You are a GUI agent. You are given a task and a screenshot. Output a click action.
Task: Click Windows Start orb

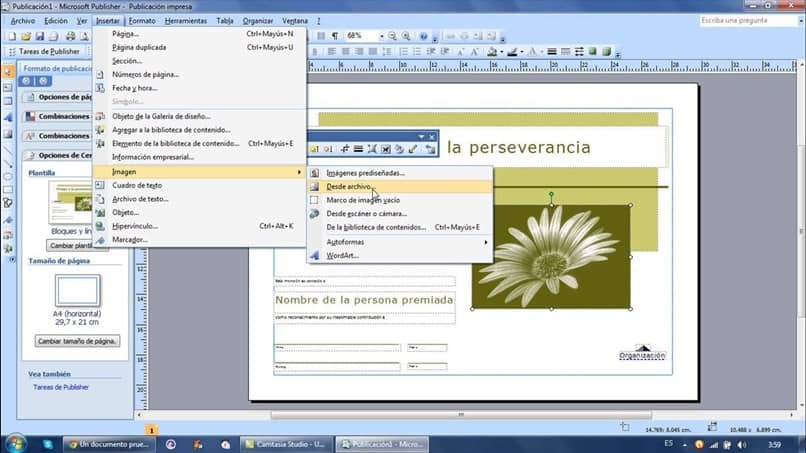pos(15,444)
